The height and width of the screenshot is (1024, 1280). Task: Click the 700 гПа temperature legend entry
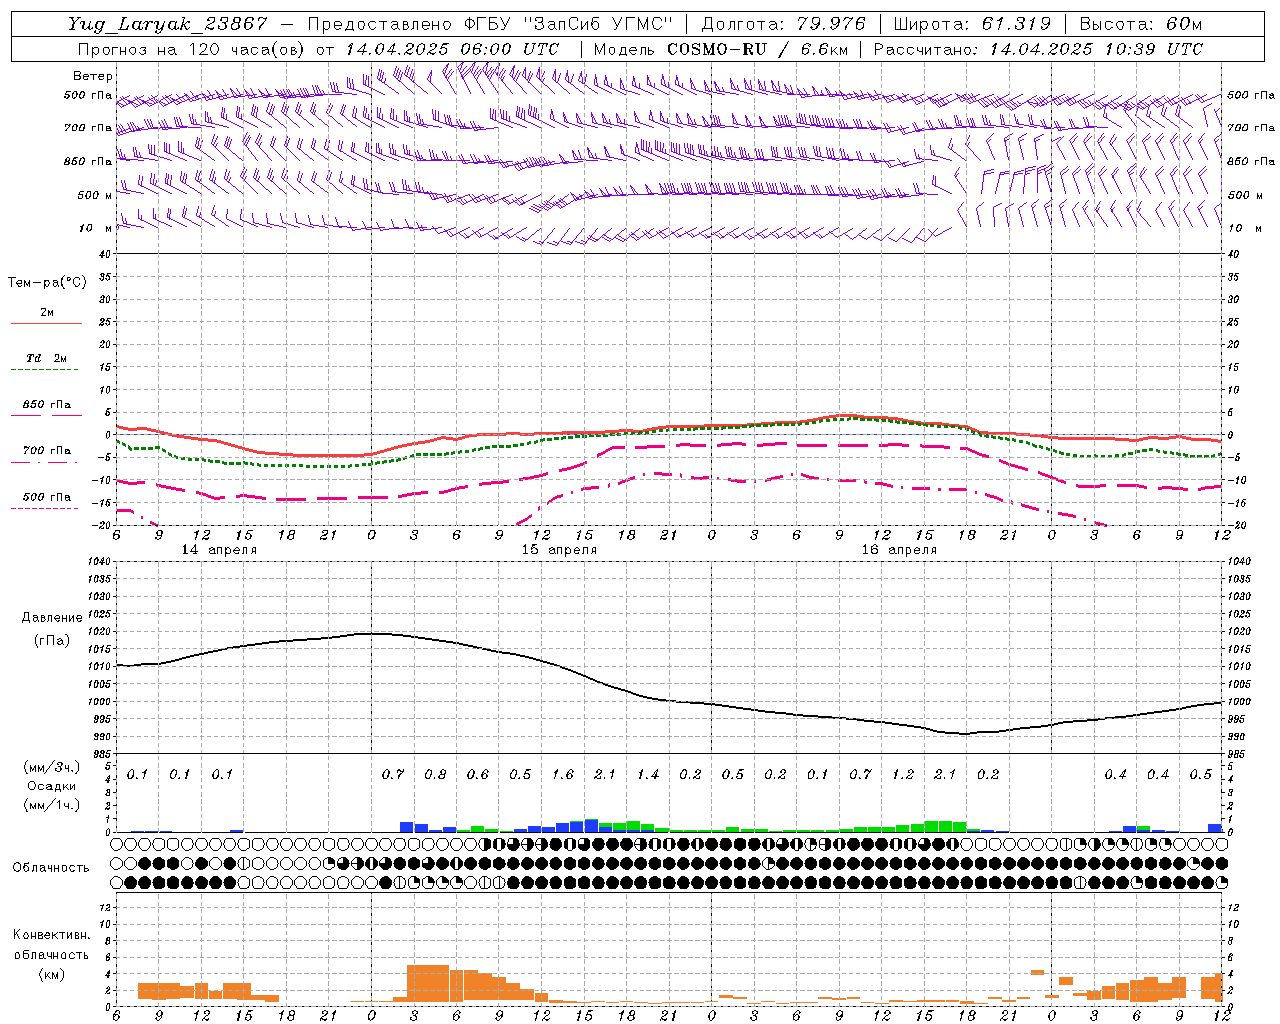[47, 451]
